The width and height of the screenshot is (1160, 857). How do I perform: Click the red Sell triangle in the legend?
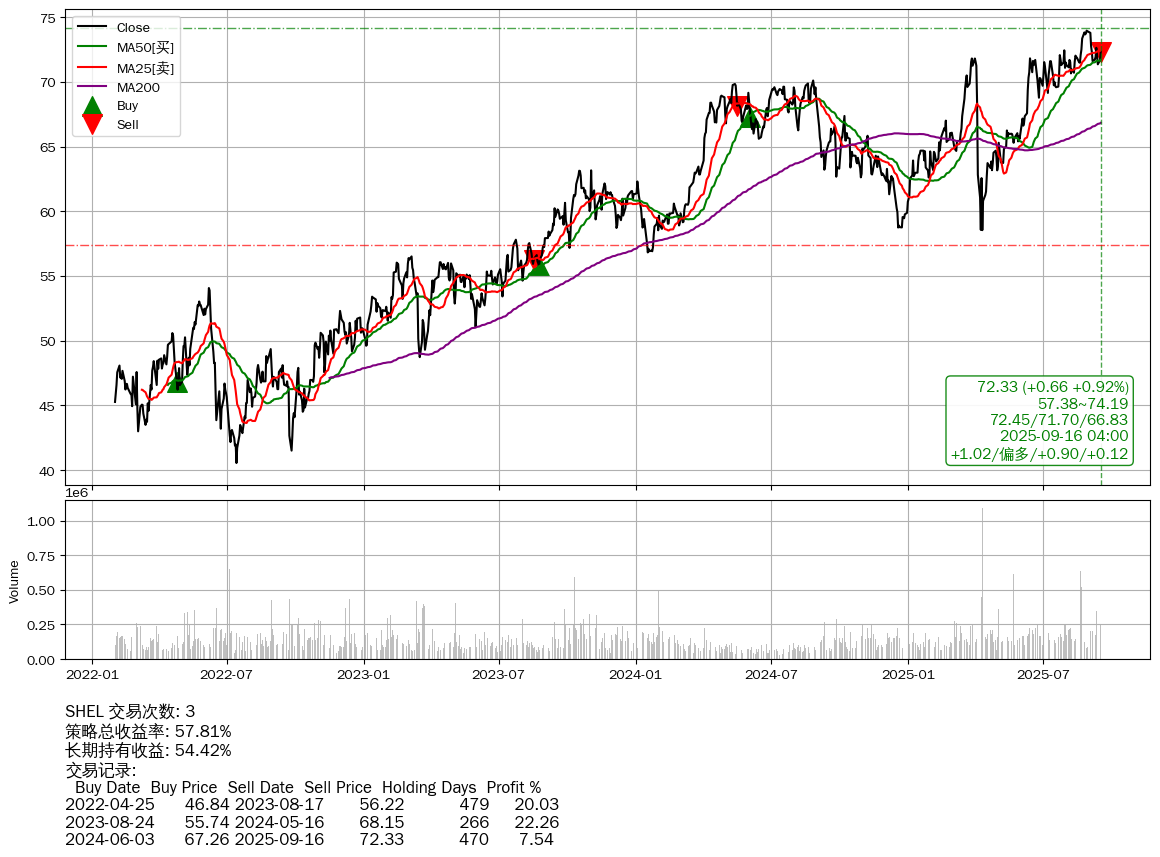pos(92,125)
